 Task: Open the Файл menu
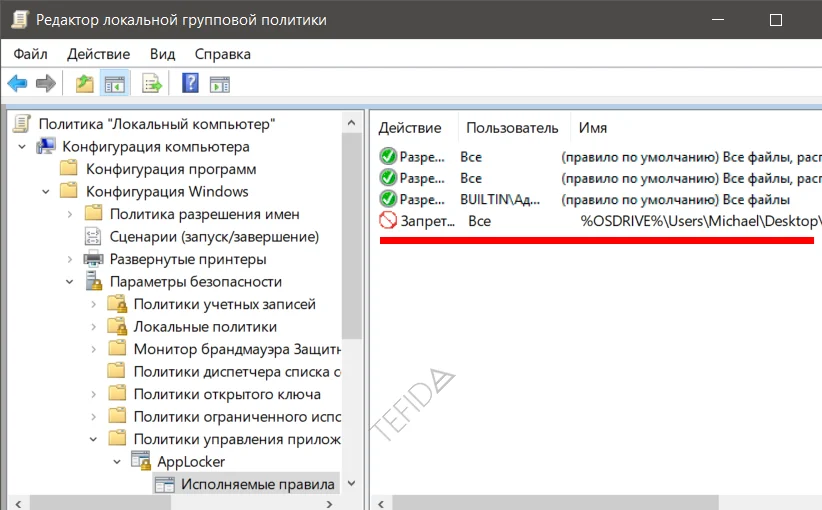(30, 54)
